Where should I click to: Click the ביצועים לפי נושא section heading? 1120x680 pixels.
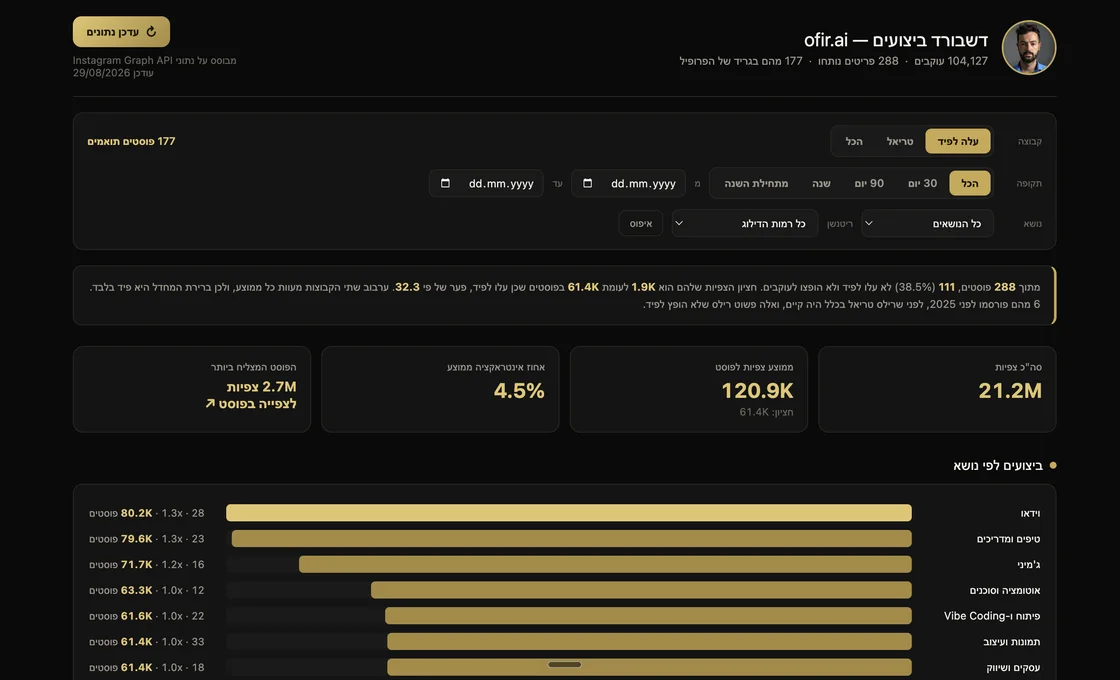click(x=998, y=466)
